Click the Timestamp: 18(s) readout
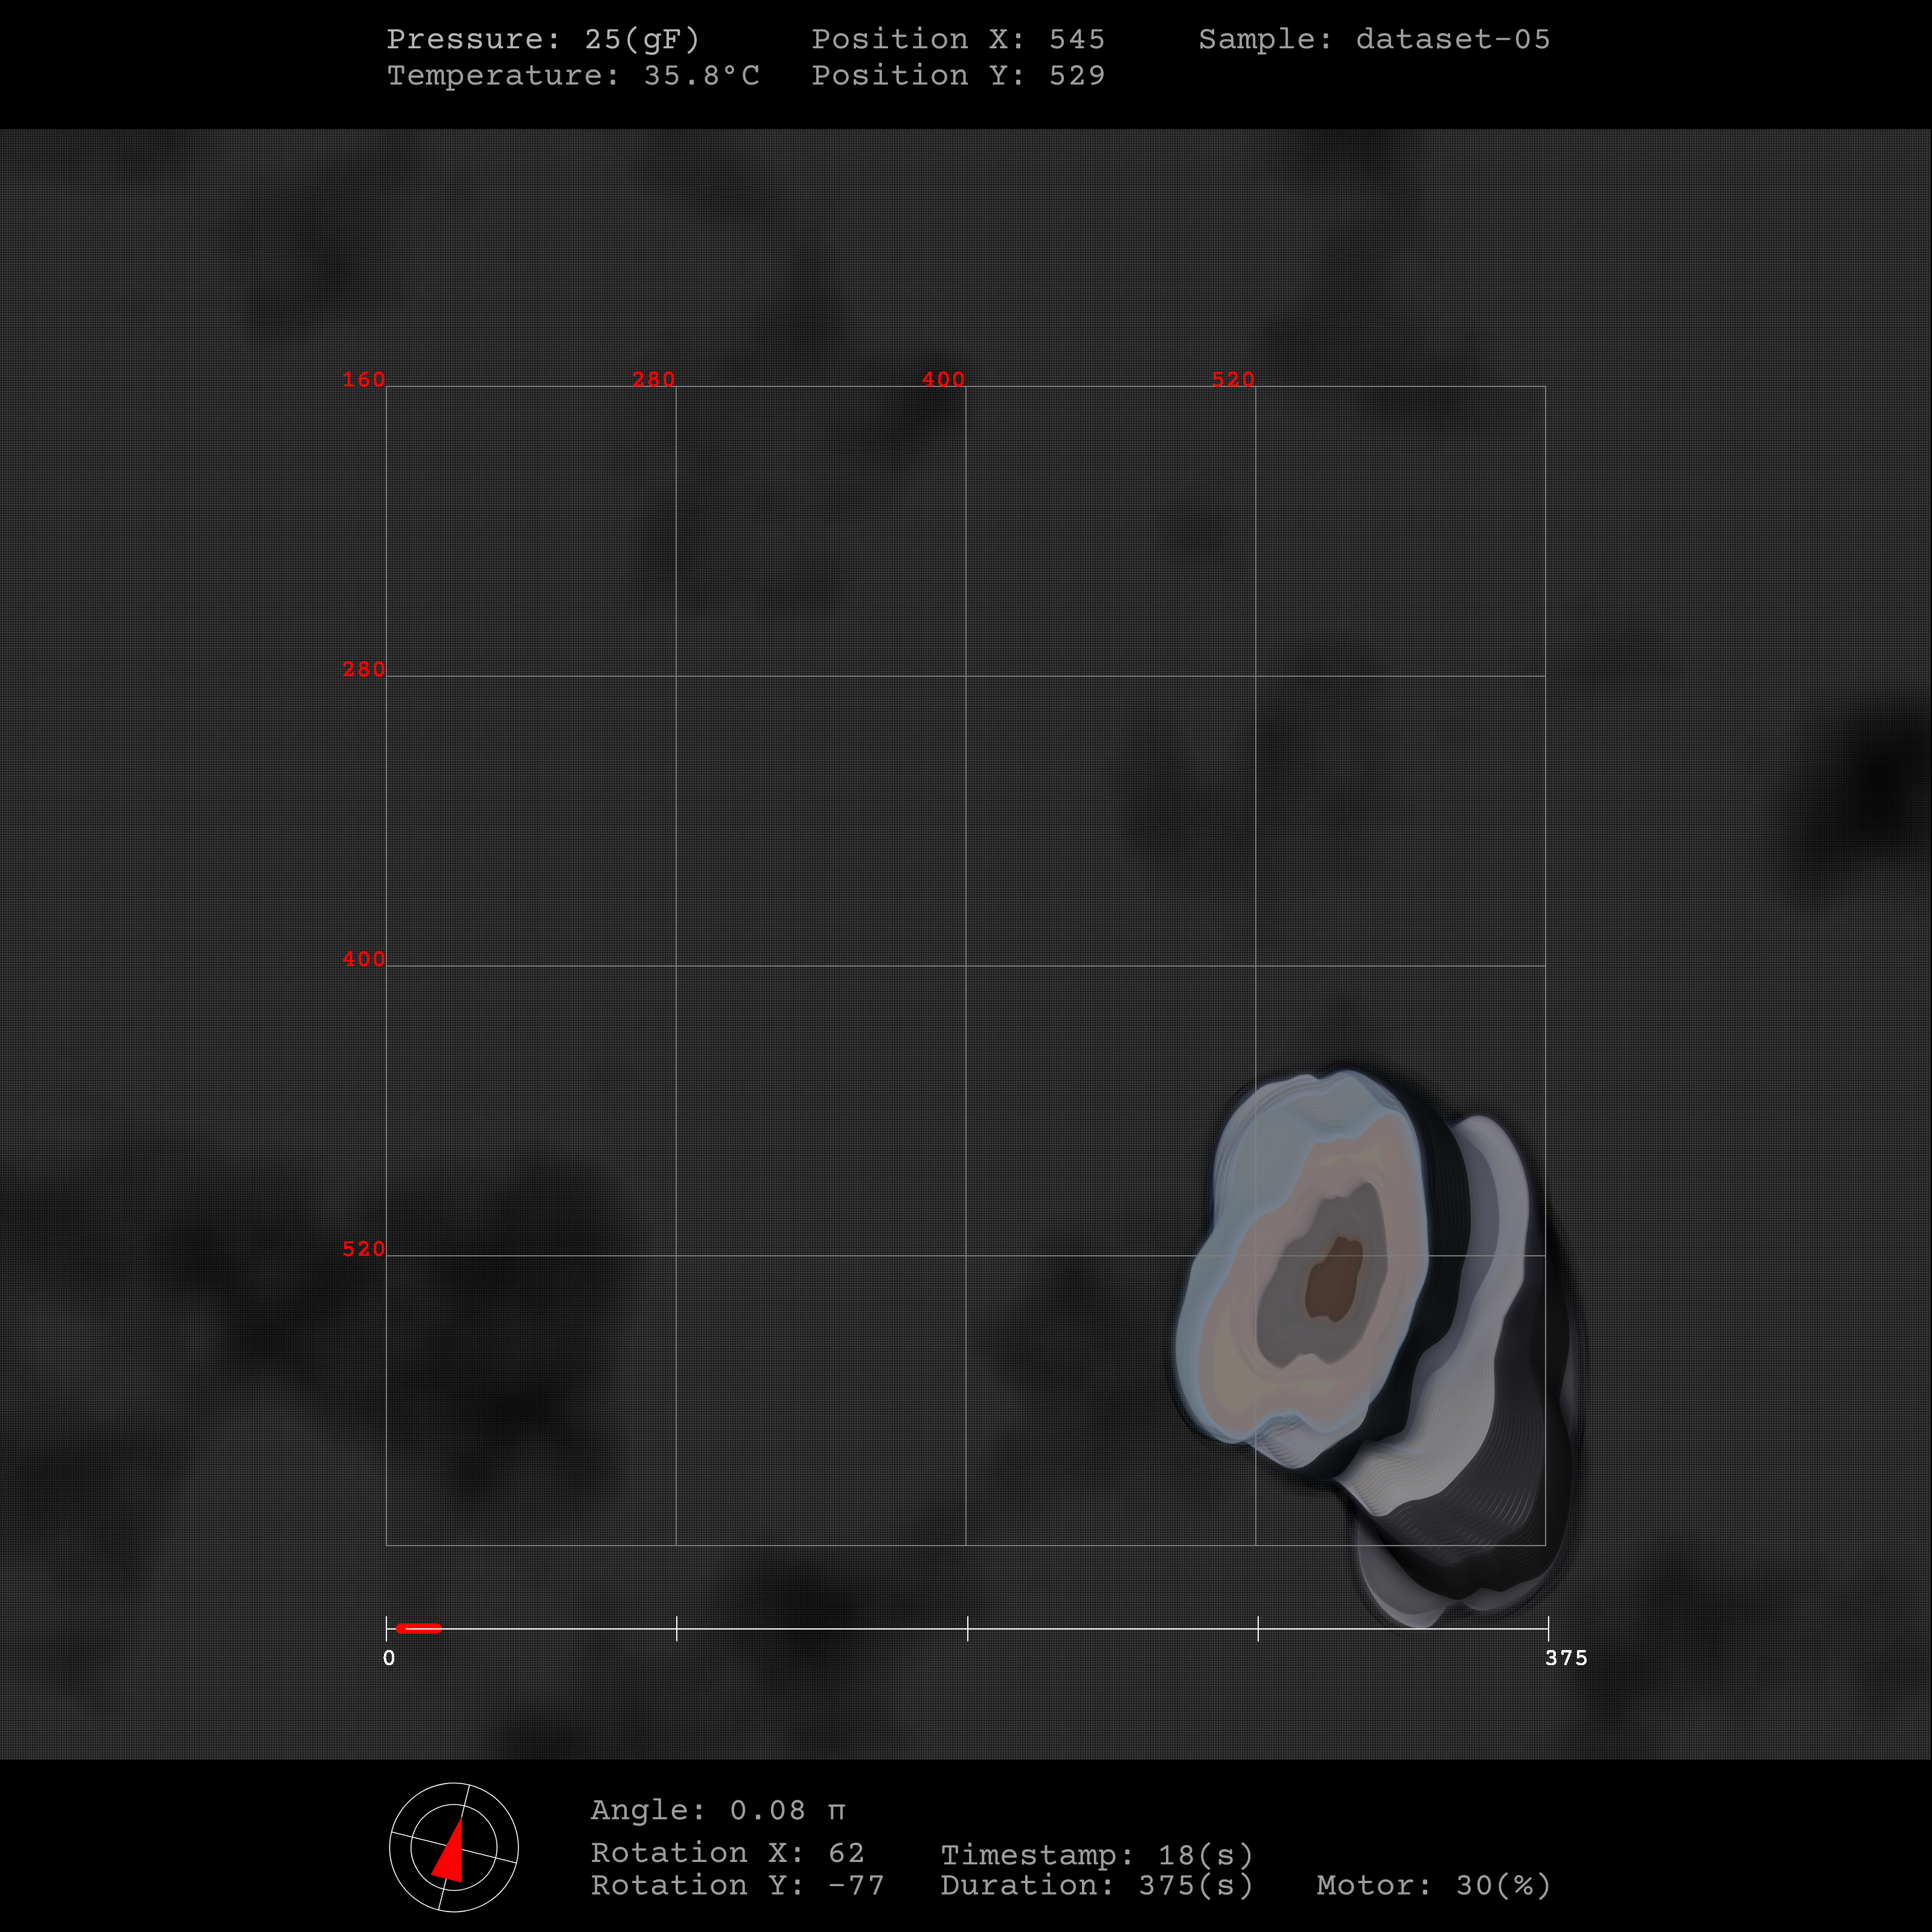This screenshot has width=1932, height=1932. pyautogui.click(x=1096, y=1855)
